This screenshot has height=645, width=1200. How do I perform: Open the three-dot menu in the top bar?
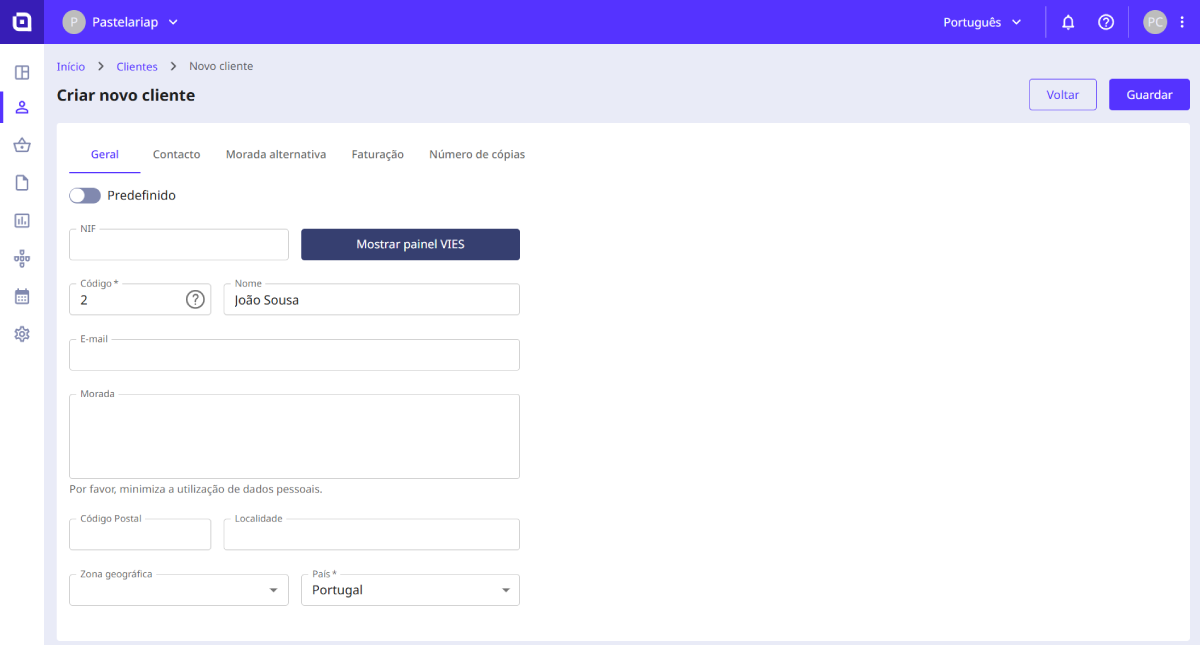pos(1183,21)
